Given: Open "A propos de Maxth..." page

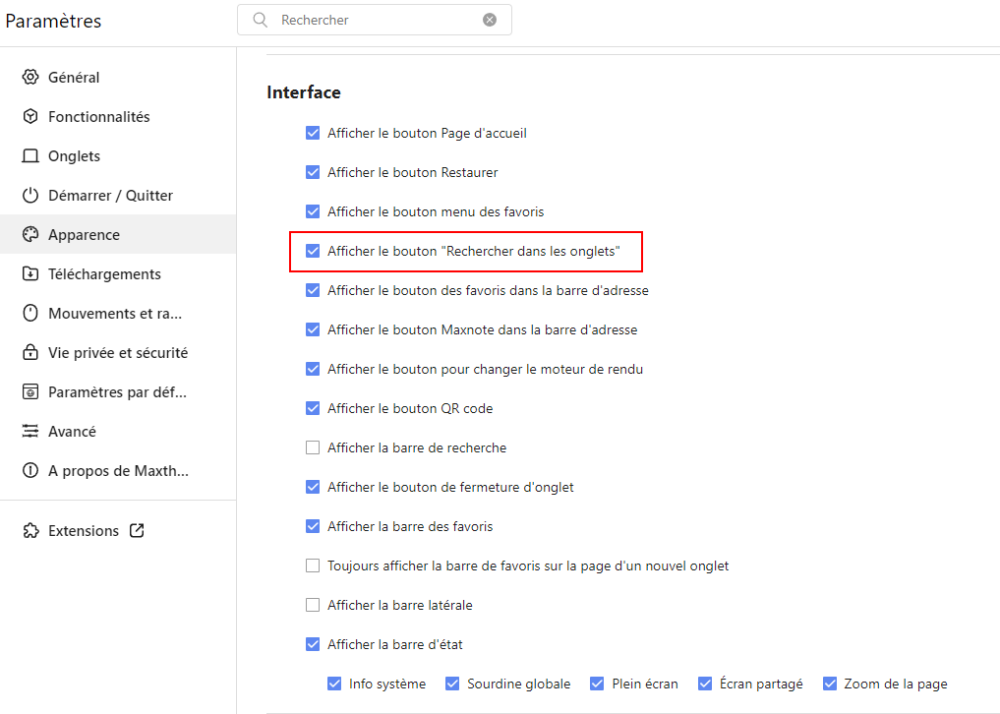Looking at the screenshot, I should (x=118, y=471).
